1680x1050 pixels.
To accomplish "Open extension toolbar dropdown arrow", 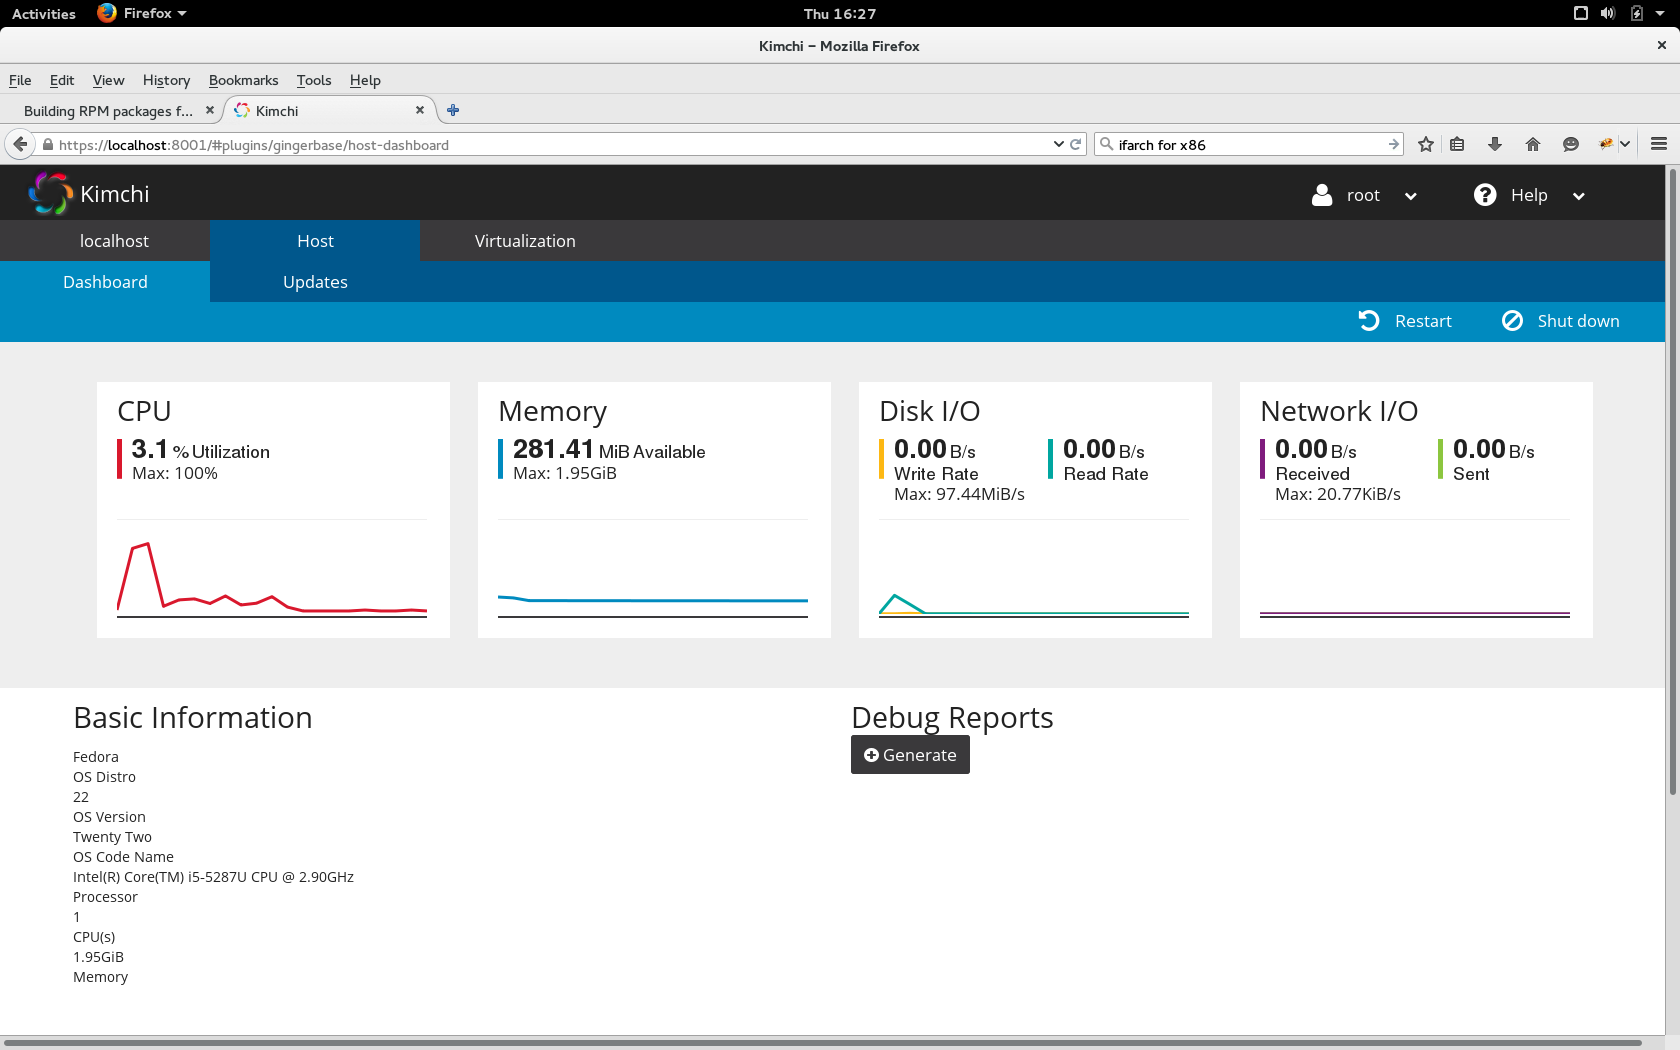I will (1625, 144).
